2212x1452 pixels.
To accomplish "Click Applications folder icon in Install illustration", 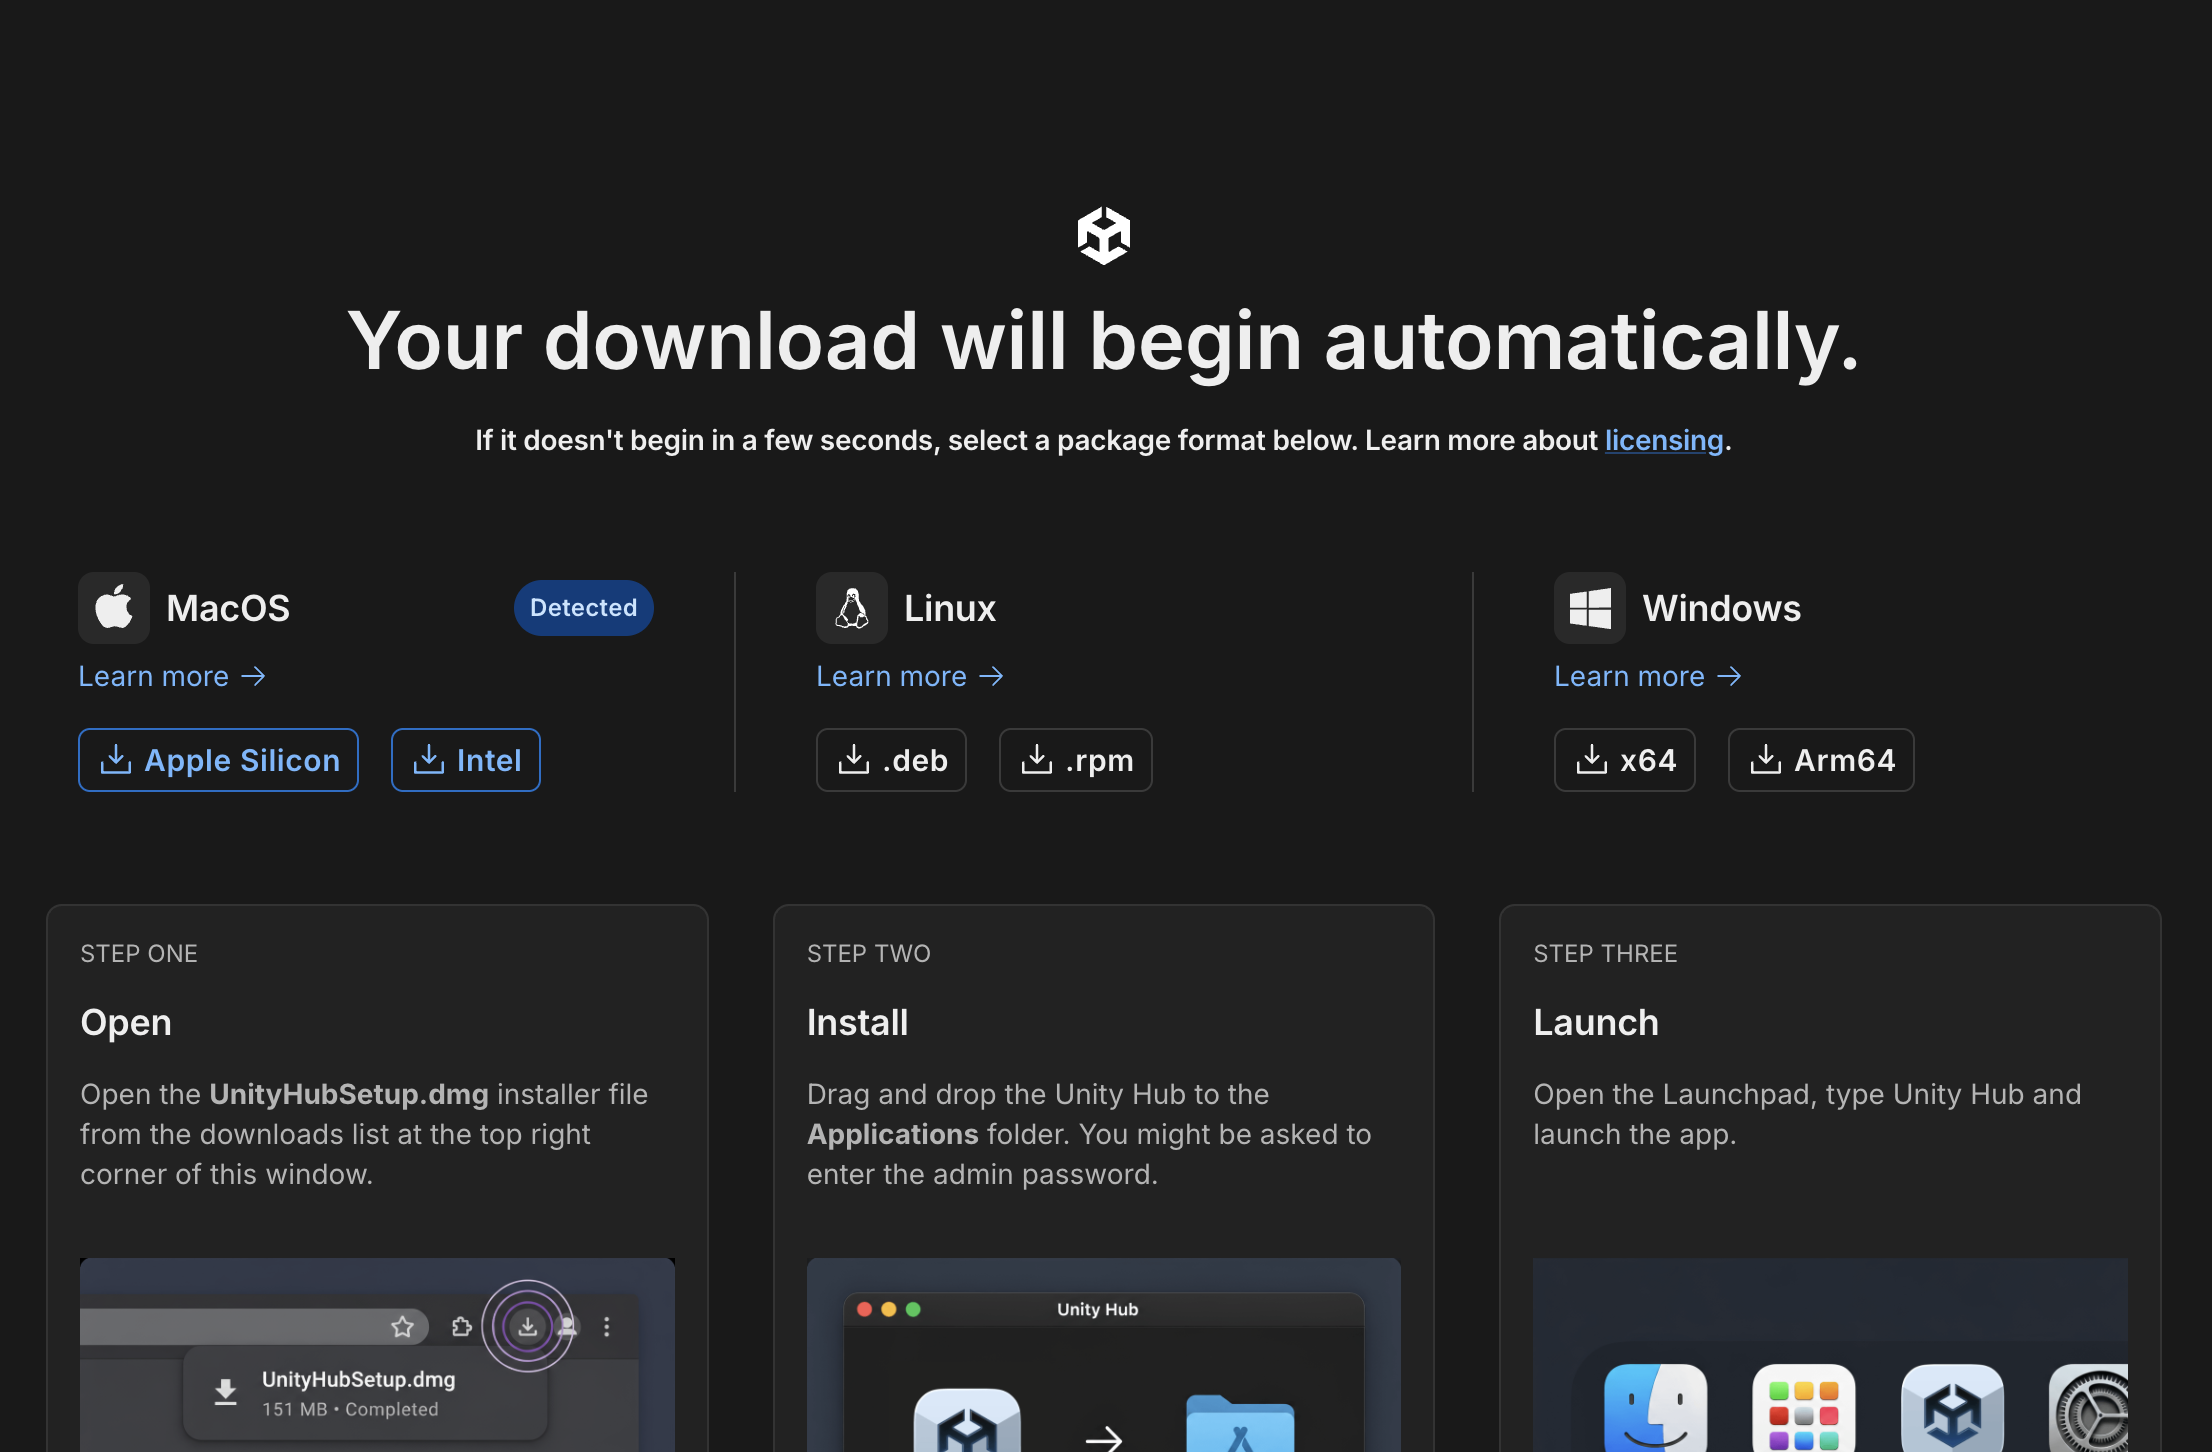I will (1240, 1423).
